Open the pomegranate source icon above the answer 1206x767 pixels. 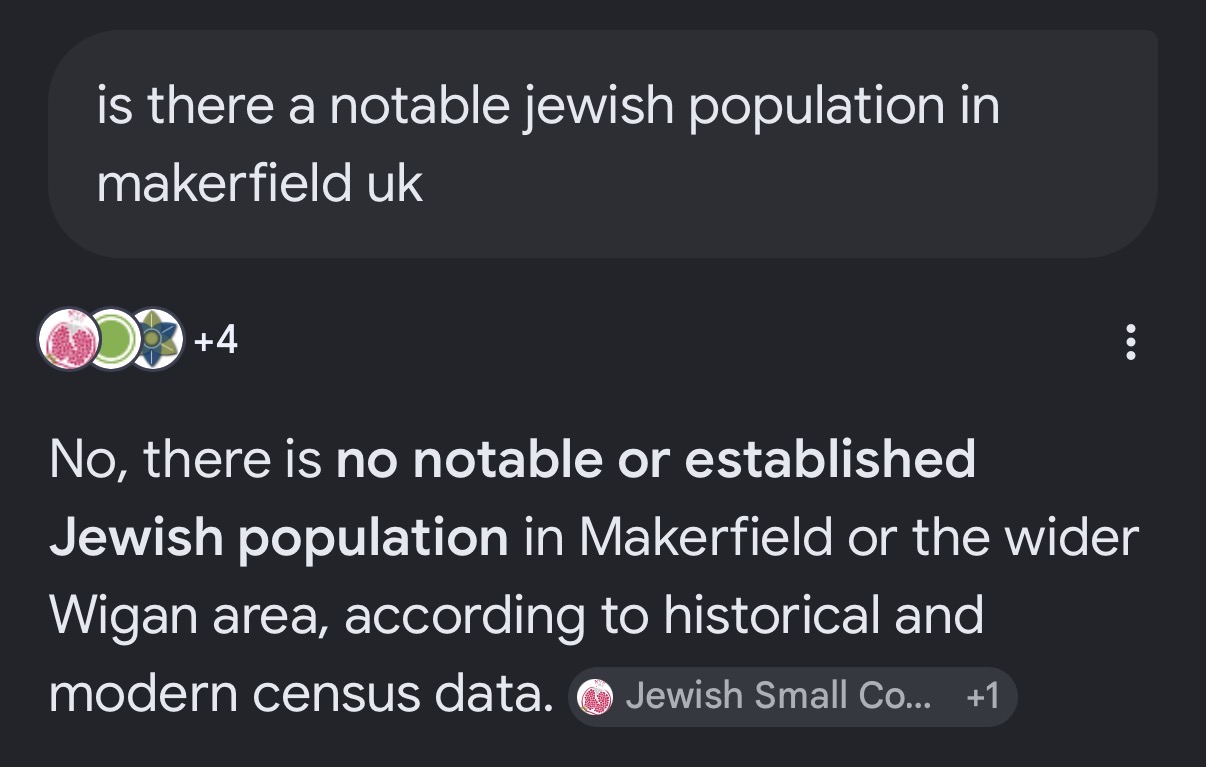coord(69,341)
